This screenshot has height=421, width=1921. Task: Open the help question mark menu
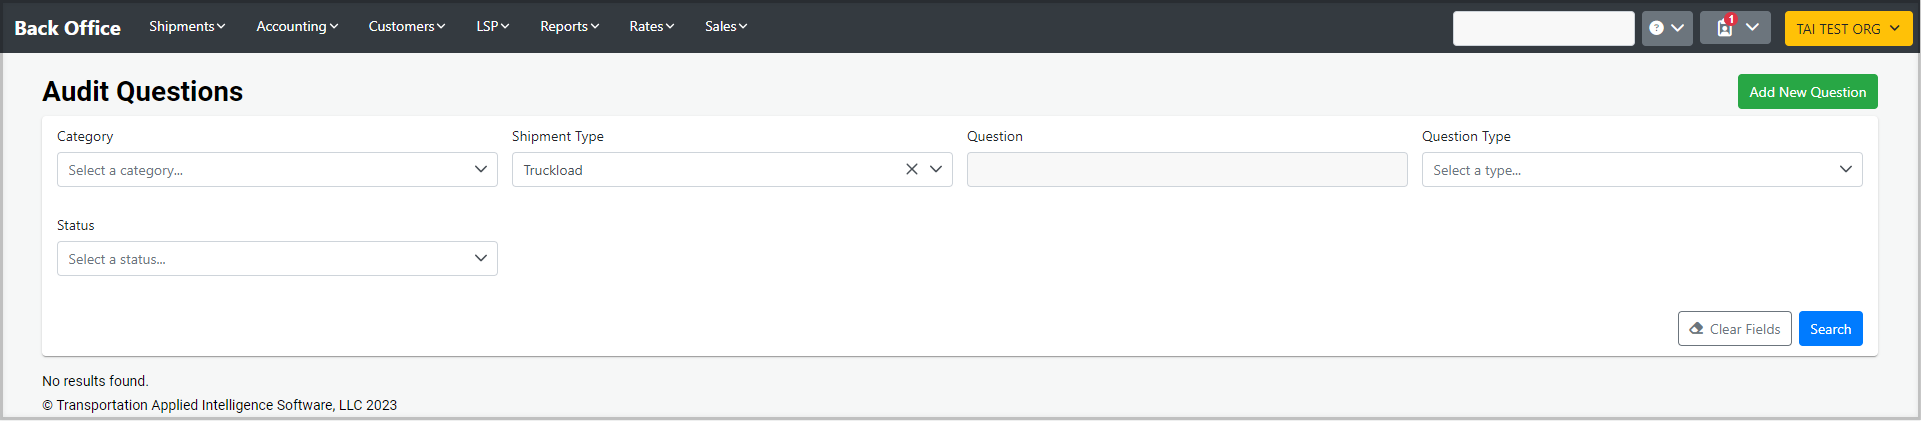click(x=1666, y=28)
